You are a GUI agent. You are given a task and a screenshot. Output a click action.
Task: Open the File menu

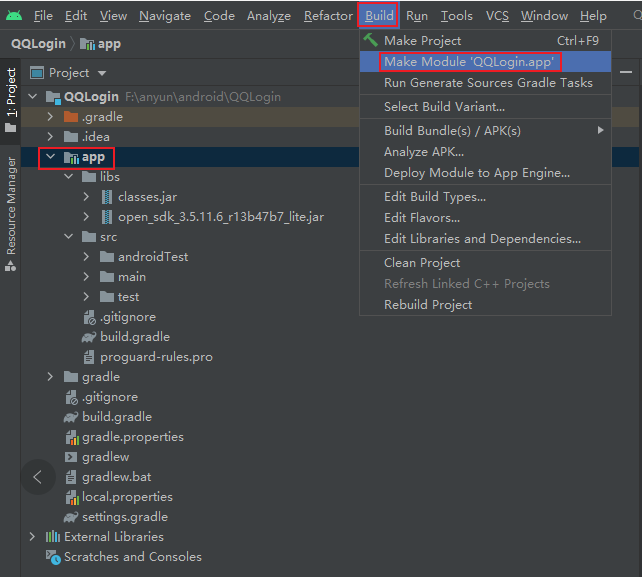point(43,16)
